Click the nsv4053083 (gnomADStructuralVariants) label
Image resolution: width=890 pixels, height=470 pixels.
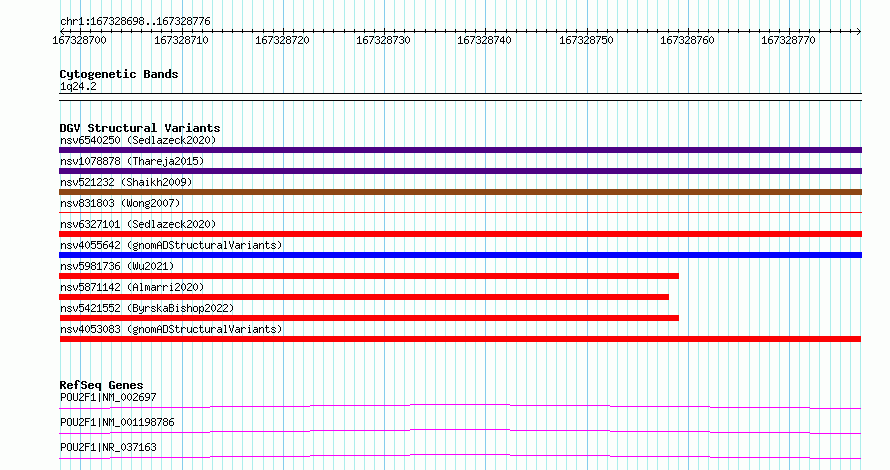(171, 329)
